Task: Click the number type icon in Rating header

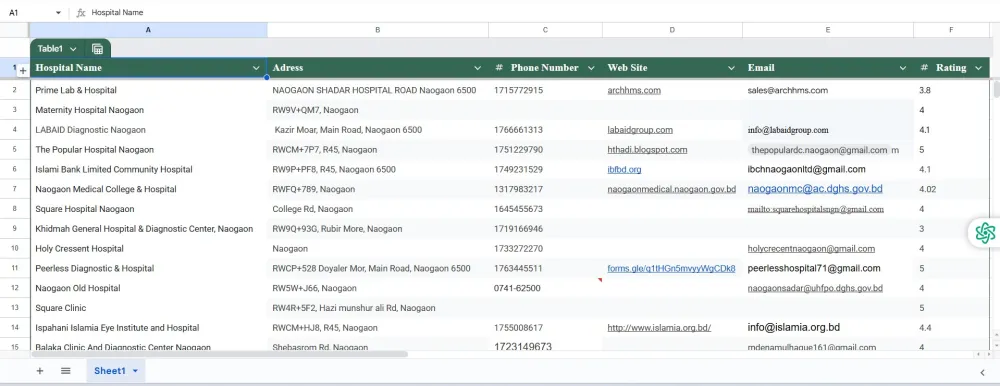Action: coord(924,68)
